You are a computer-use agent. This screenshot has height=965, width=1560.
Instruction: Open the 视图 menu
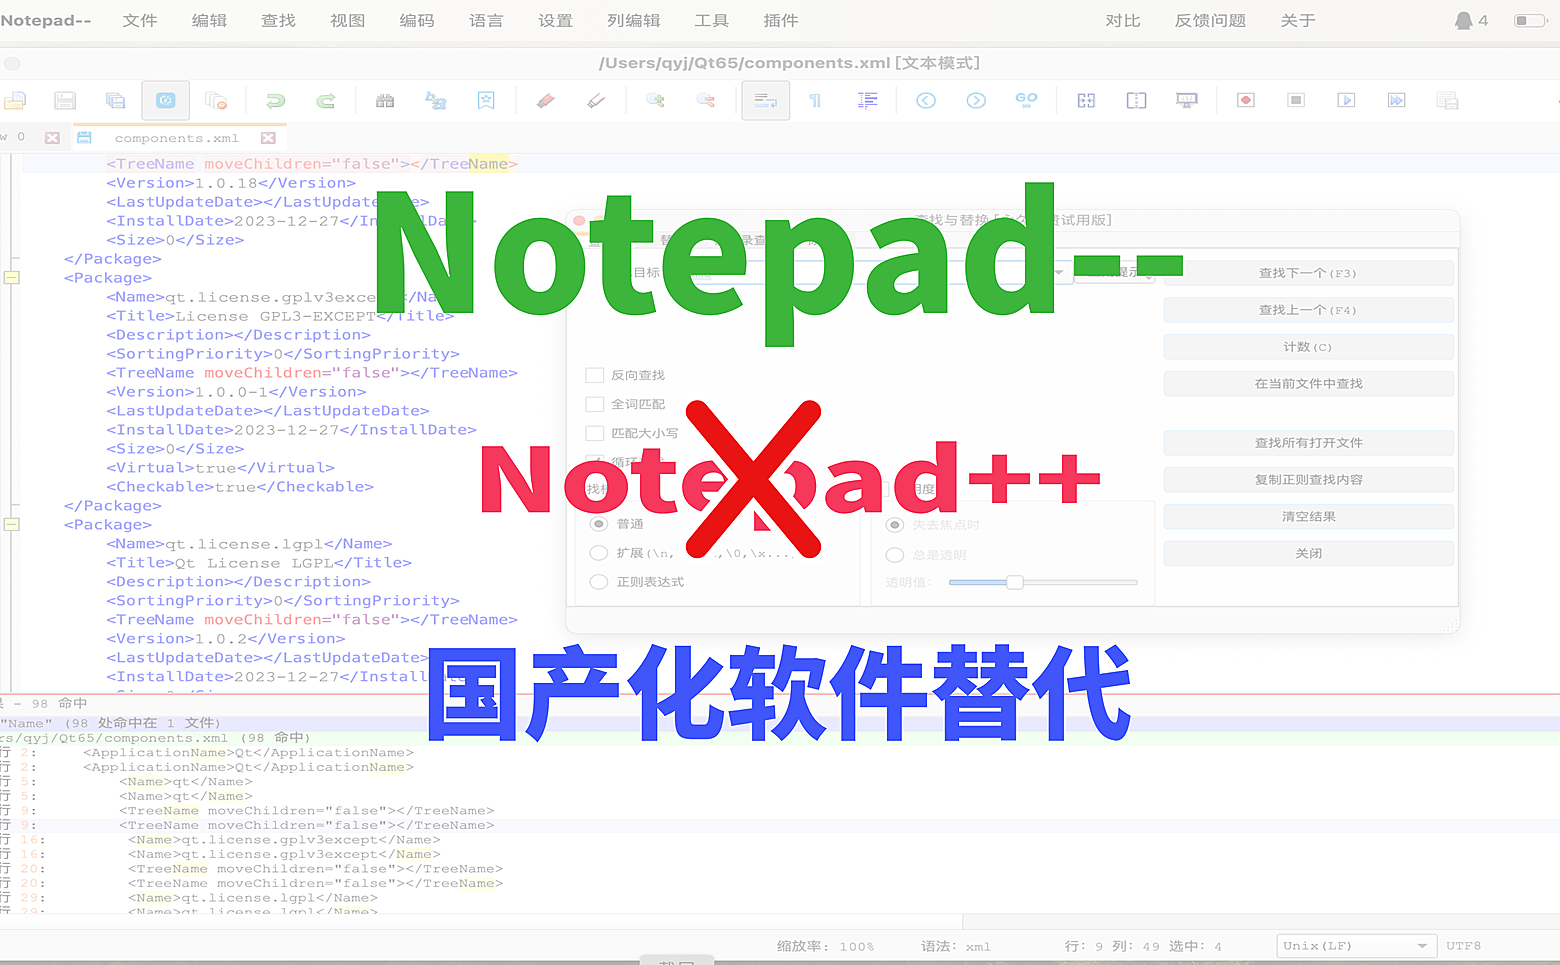pyautogui.click(x=347, y=20)
